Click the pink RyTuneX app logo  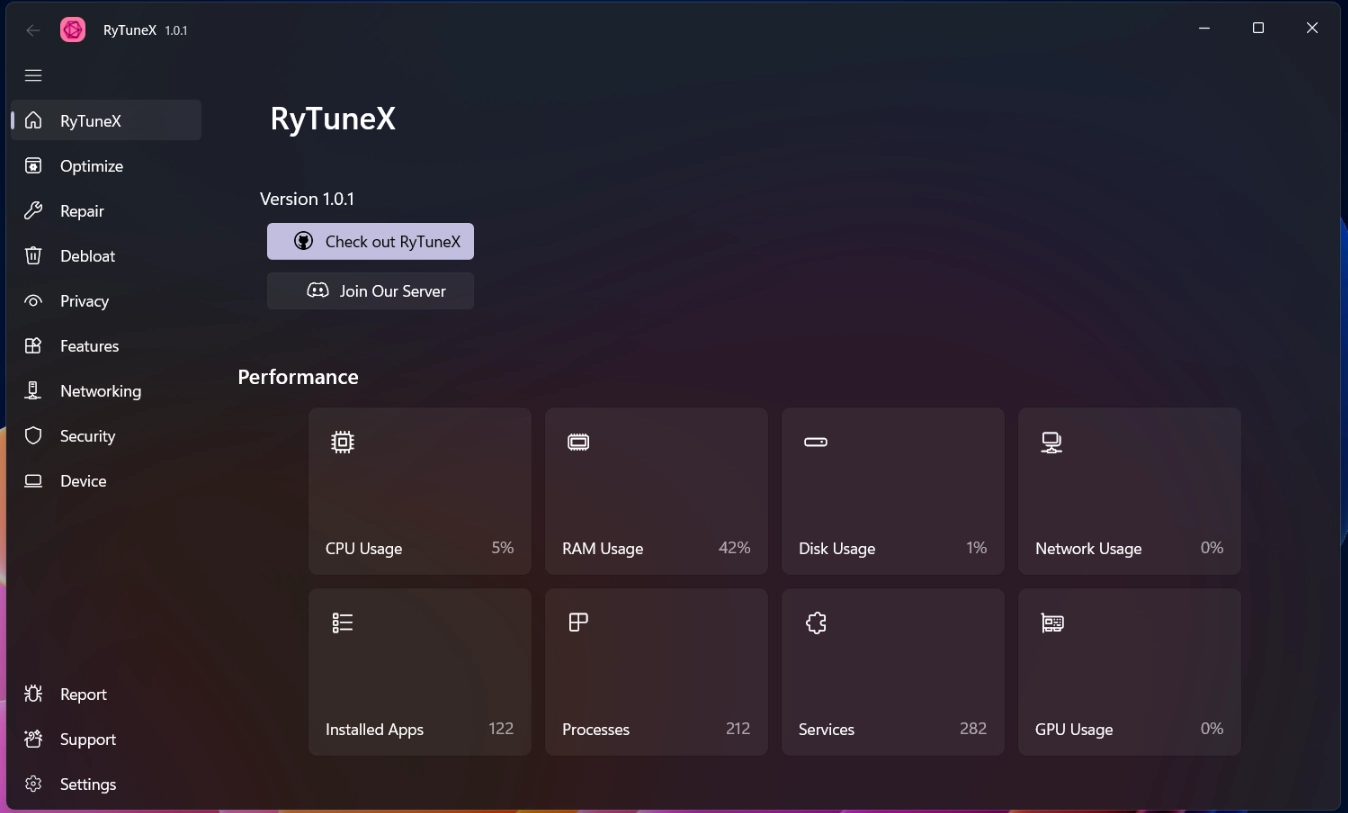[73, 30]
